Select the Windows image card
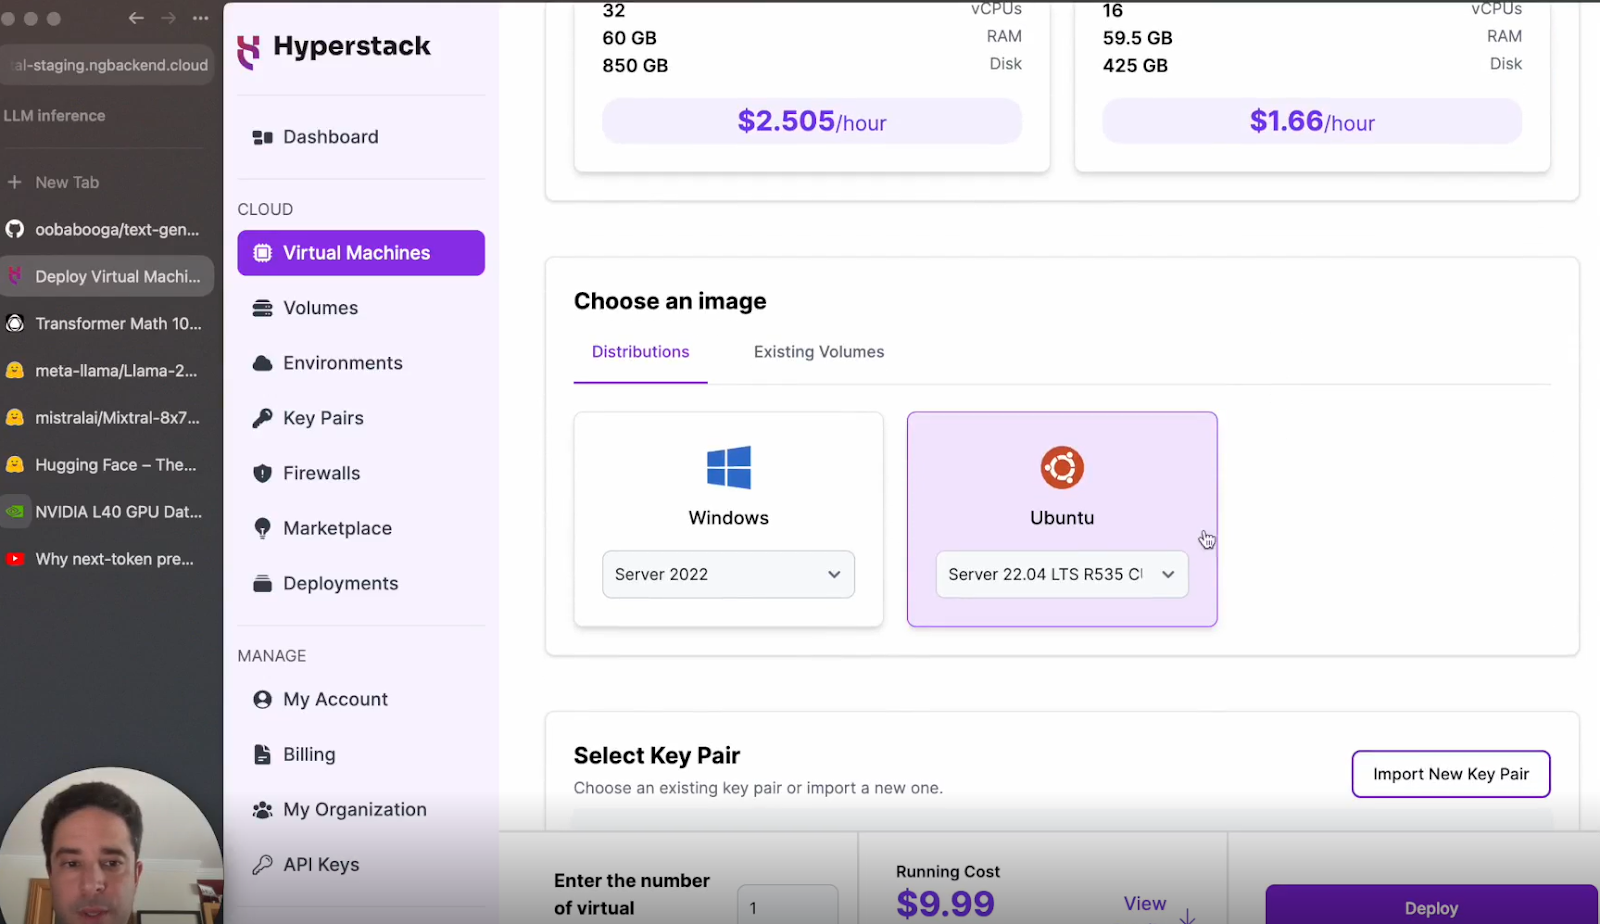Screen dimensions: 1600x924 click(x=728, y=519)
